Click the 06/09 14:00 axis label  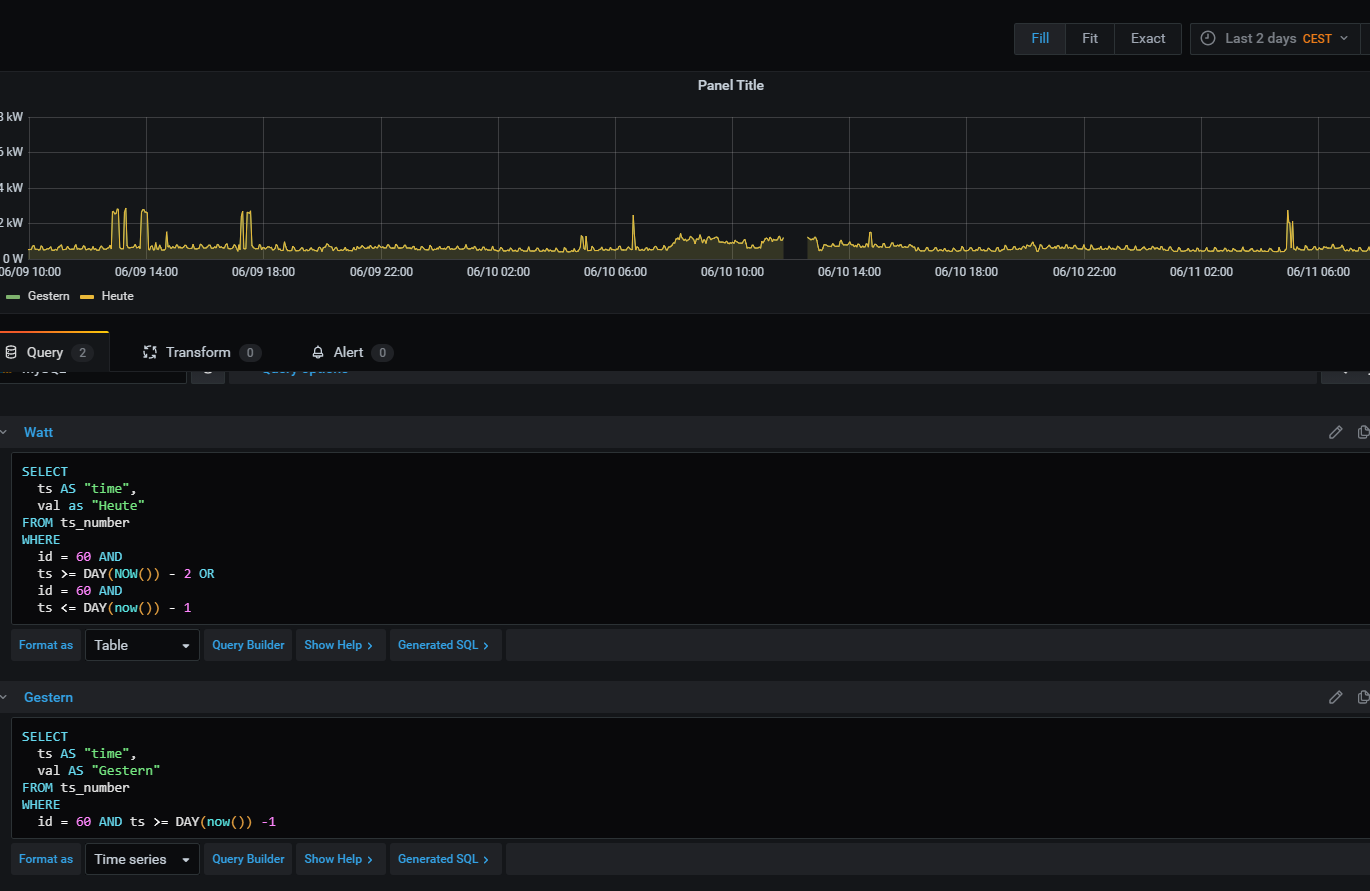(146, 272)
